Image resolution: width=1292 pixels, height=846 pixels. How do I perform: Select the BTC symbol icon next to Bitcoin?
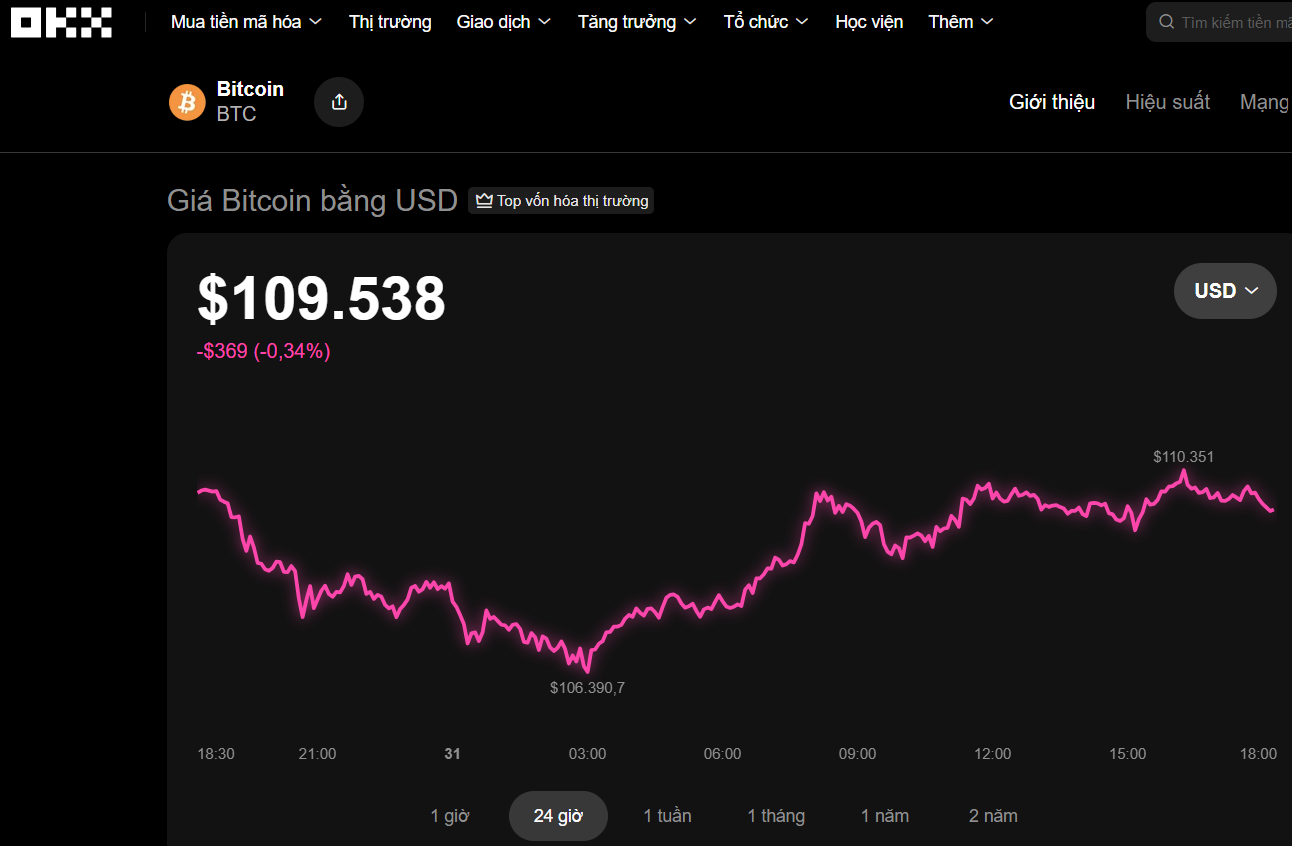187,101
